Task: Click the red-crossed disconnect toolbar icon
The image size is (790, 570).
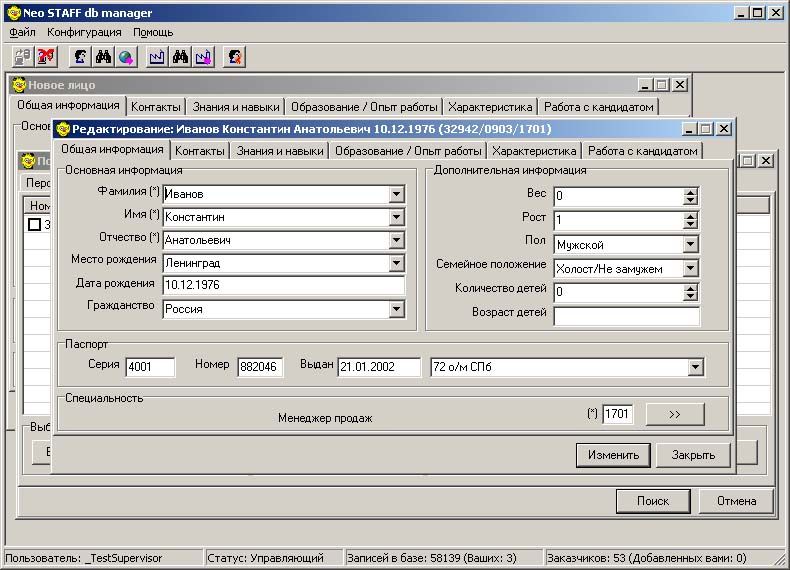Action: tap(46, 56)
